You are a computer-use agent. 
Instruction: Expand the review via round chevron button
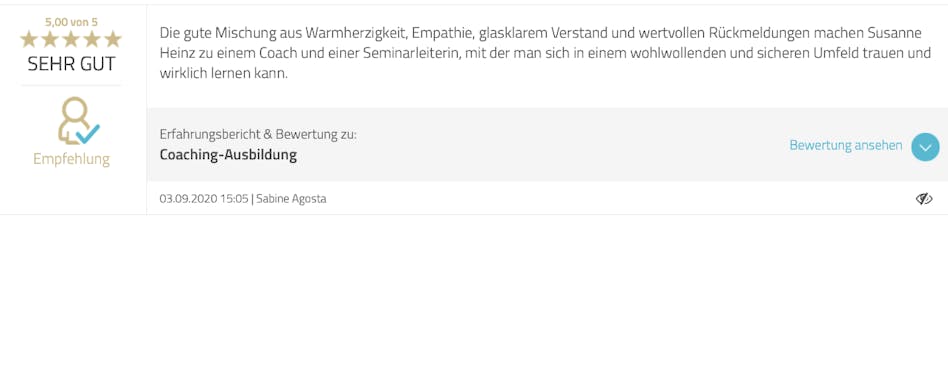tap(925, 147)
